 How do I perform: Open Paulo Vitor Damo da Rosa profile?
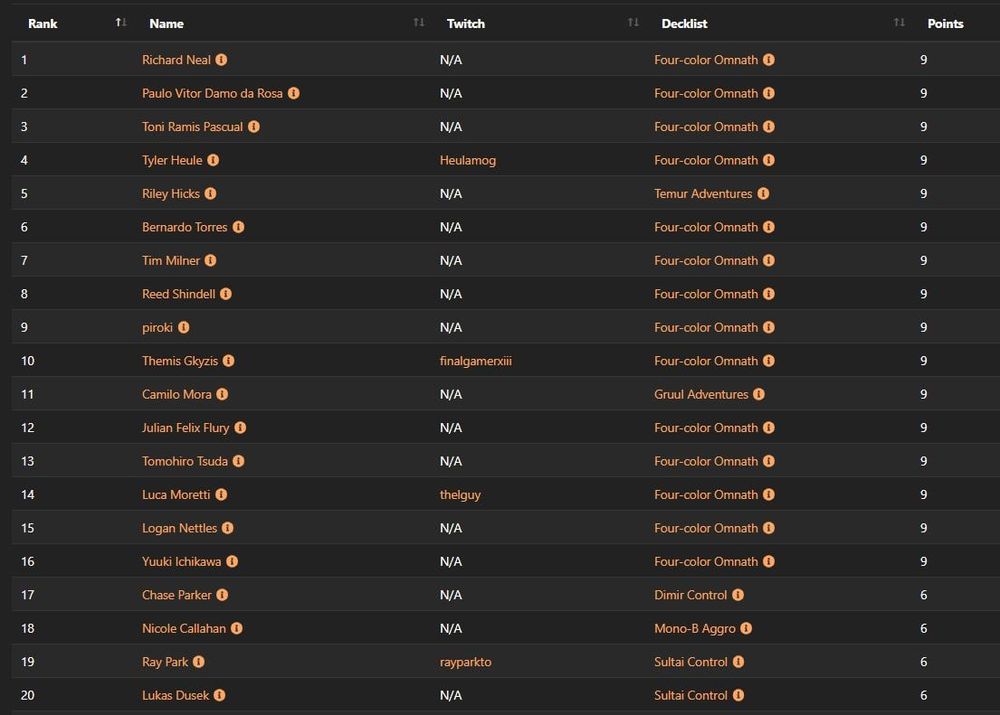212,93
